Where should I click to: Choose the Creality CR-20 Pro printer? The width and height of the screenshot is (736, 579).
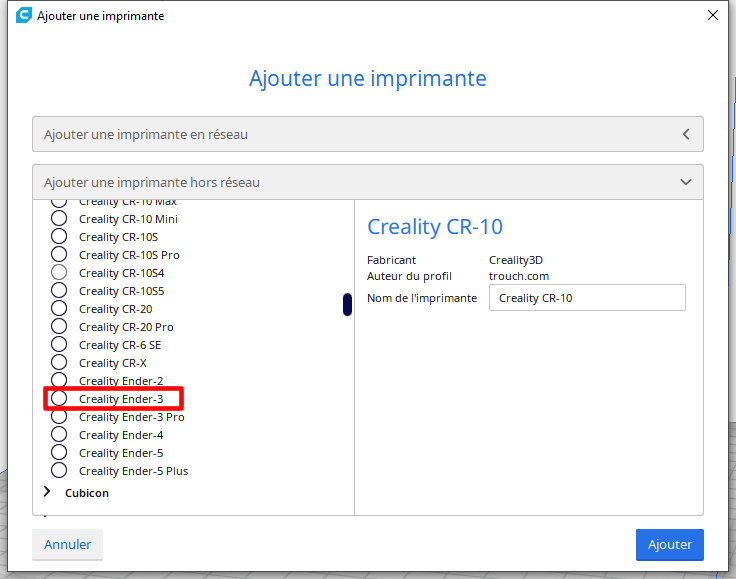pyautogui.click(x=59, y=327)
